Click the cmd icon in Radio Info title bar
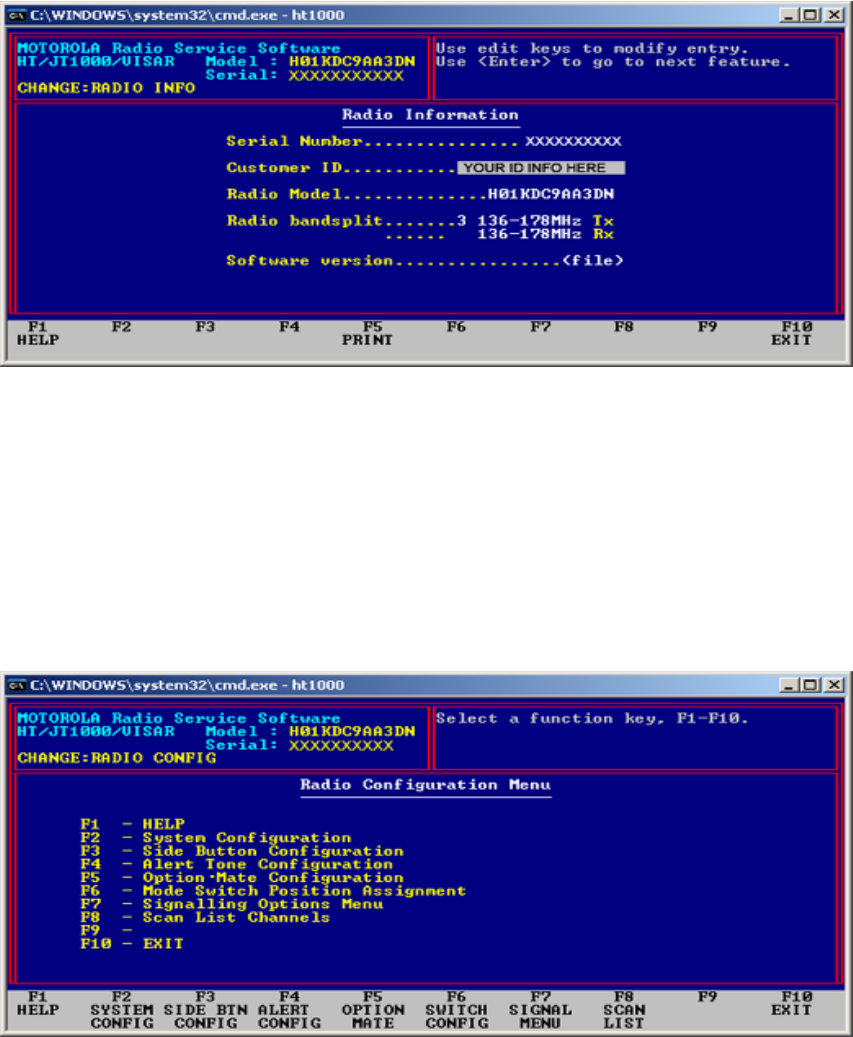The image size is (853, 1037). (17, 15)
